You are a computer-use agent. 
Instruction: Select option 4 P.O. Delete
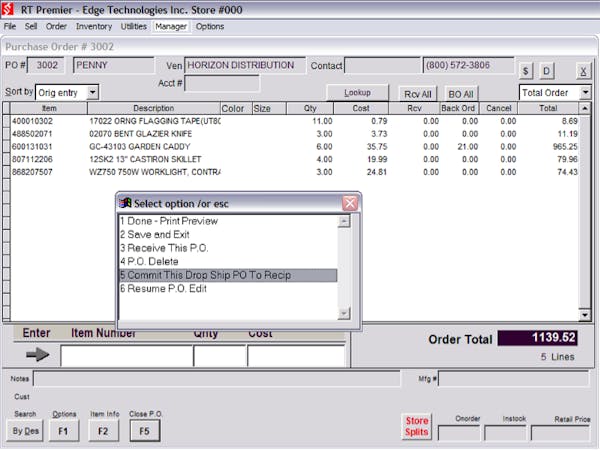pyautogui.click(x=228, y=261)
